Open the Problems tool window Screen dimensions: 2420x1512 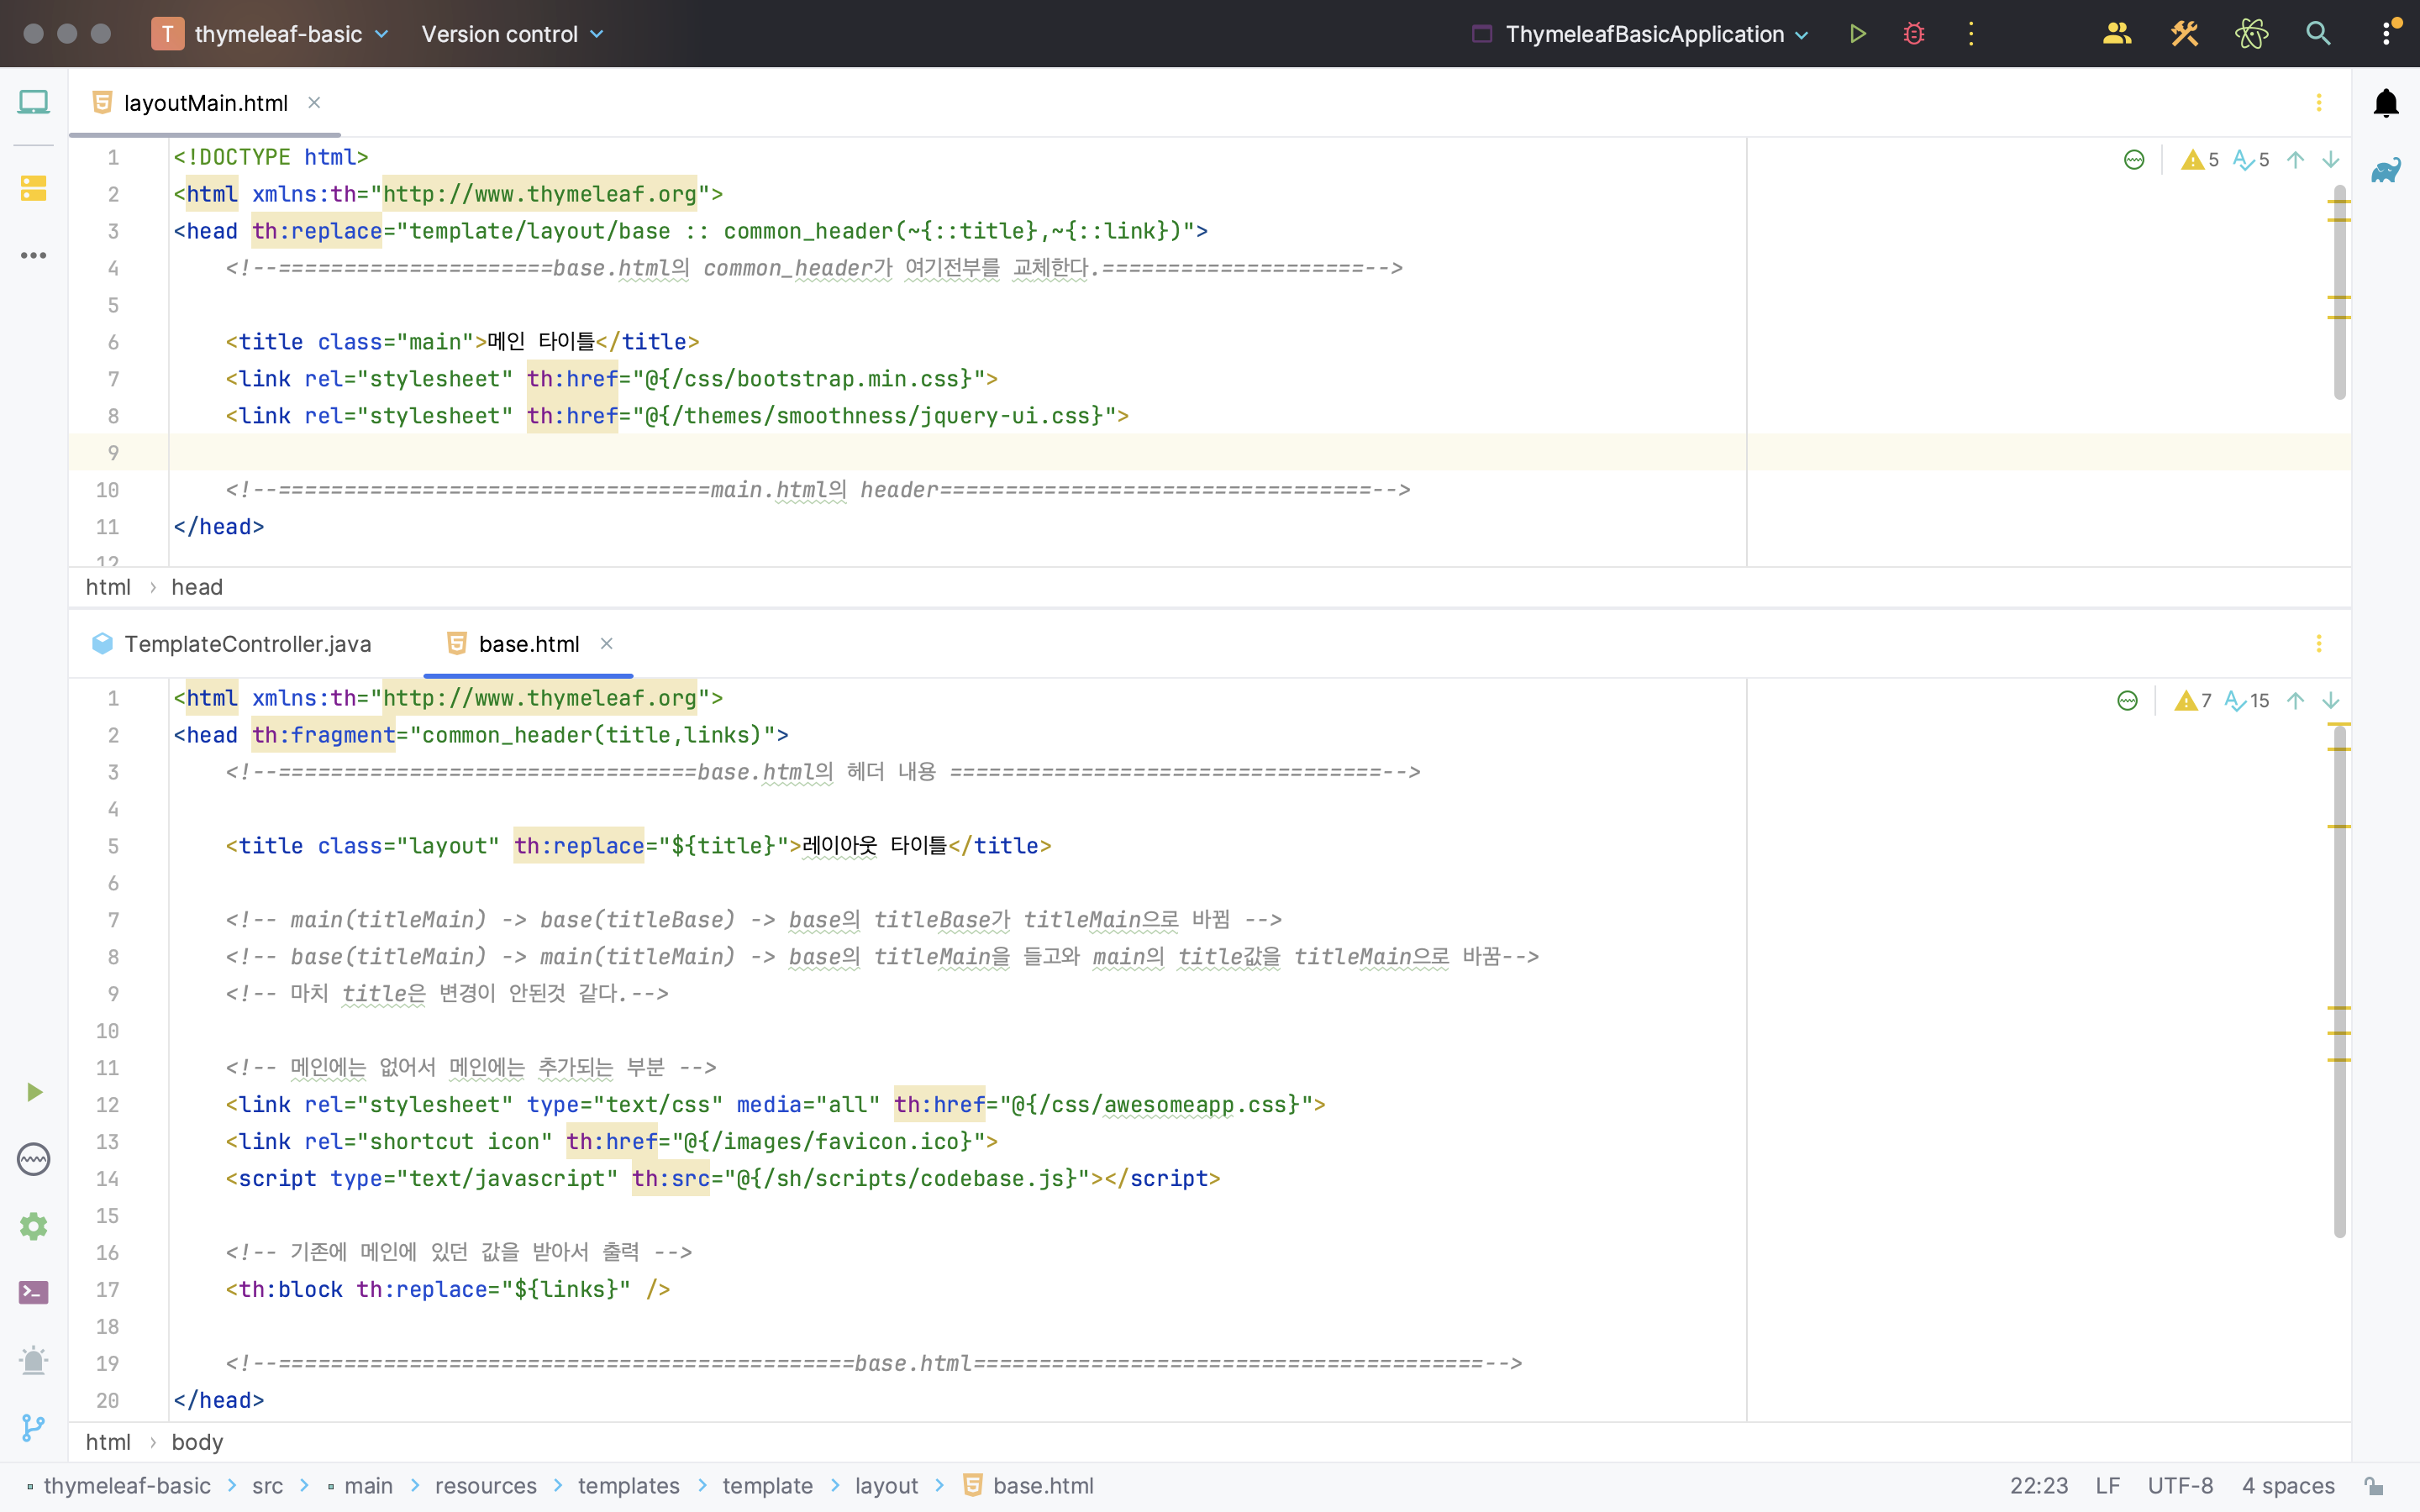[x=33, y=1360]
